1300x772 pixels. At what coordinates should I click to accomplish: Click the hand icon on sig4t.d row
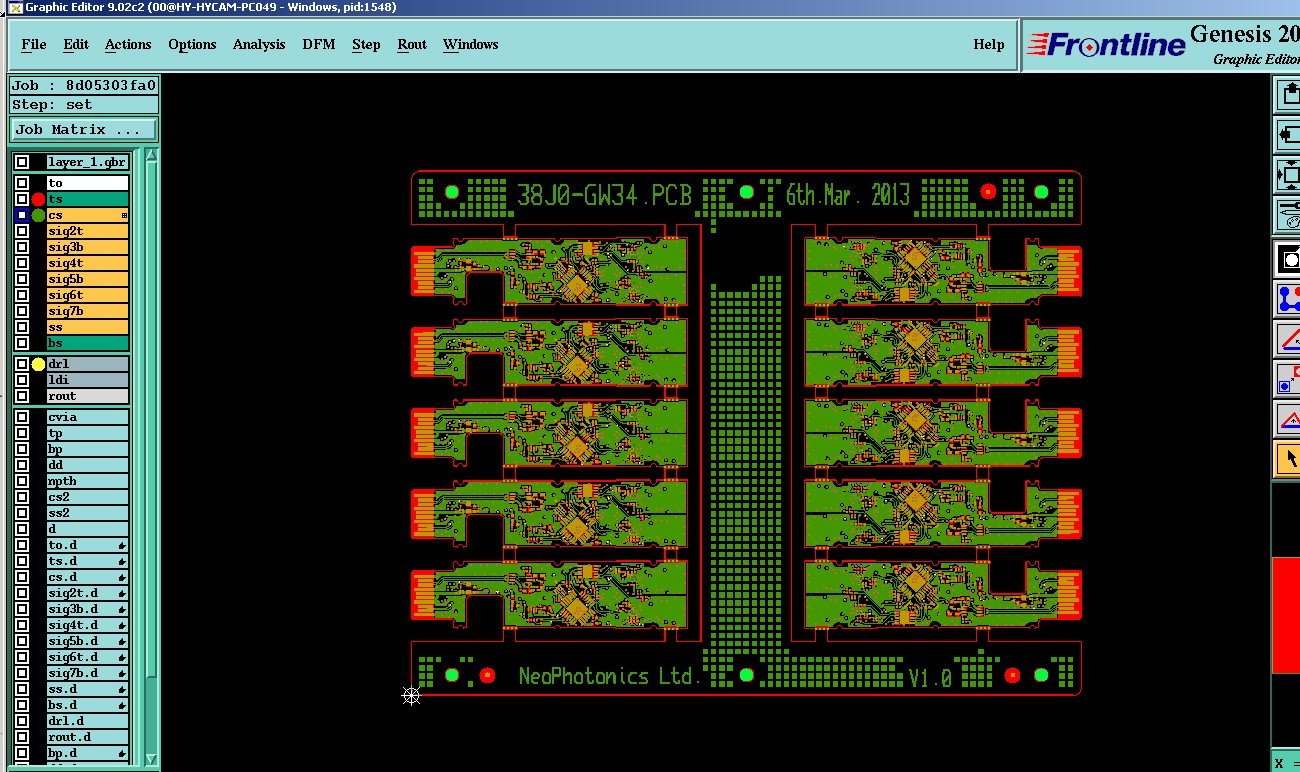(x=122, y=625)
